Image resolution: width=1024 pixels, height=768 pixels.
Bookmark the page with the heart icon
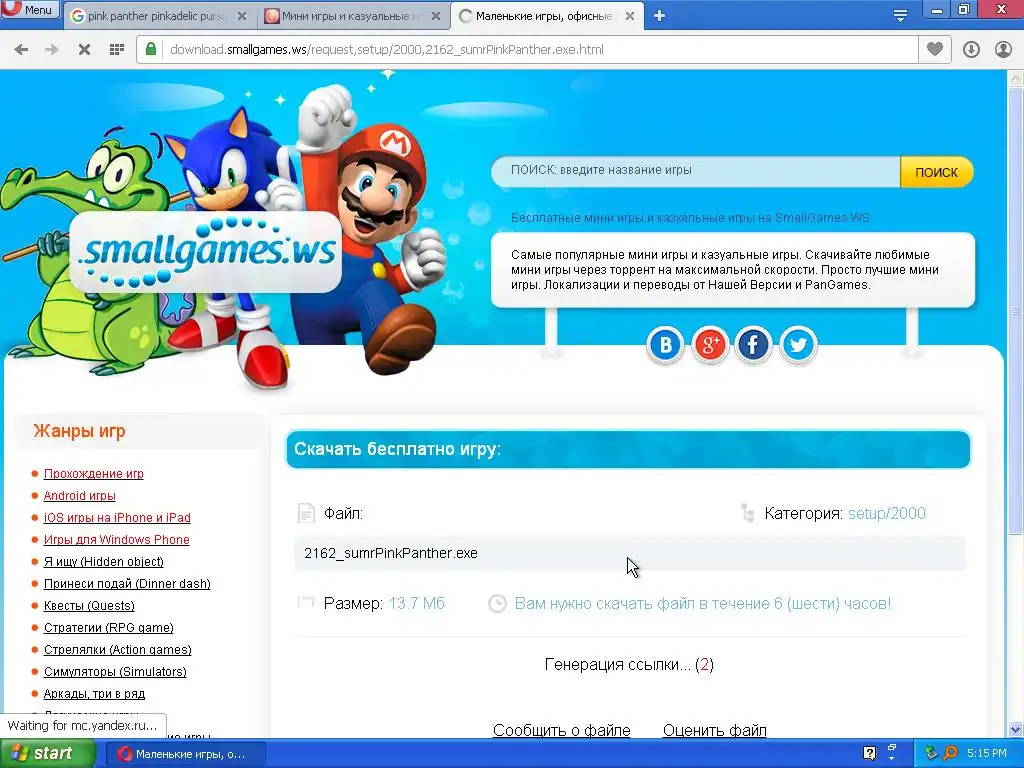click(x=935, y=49)
